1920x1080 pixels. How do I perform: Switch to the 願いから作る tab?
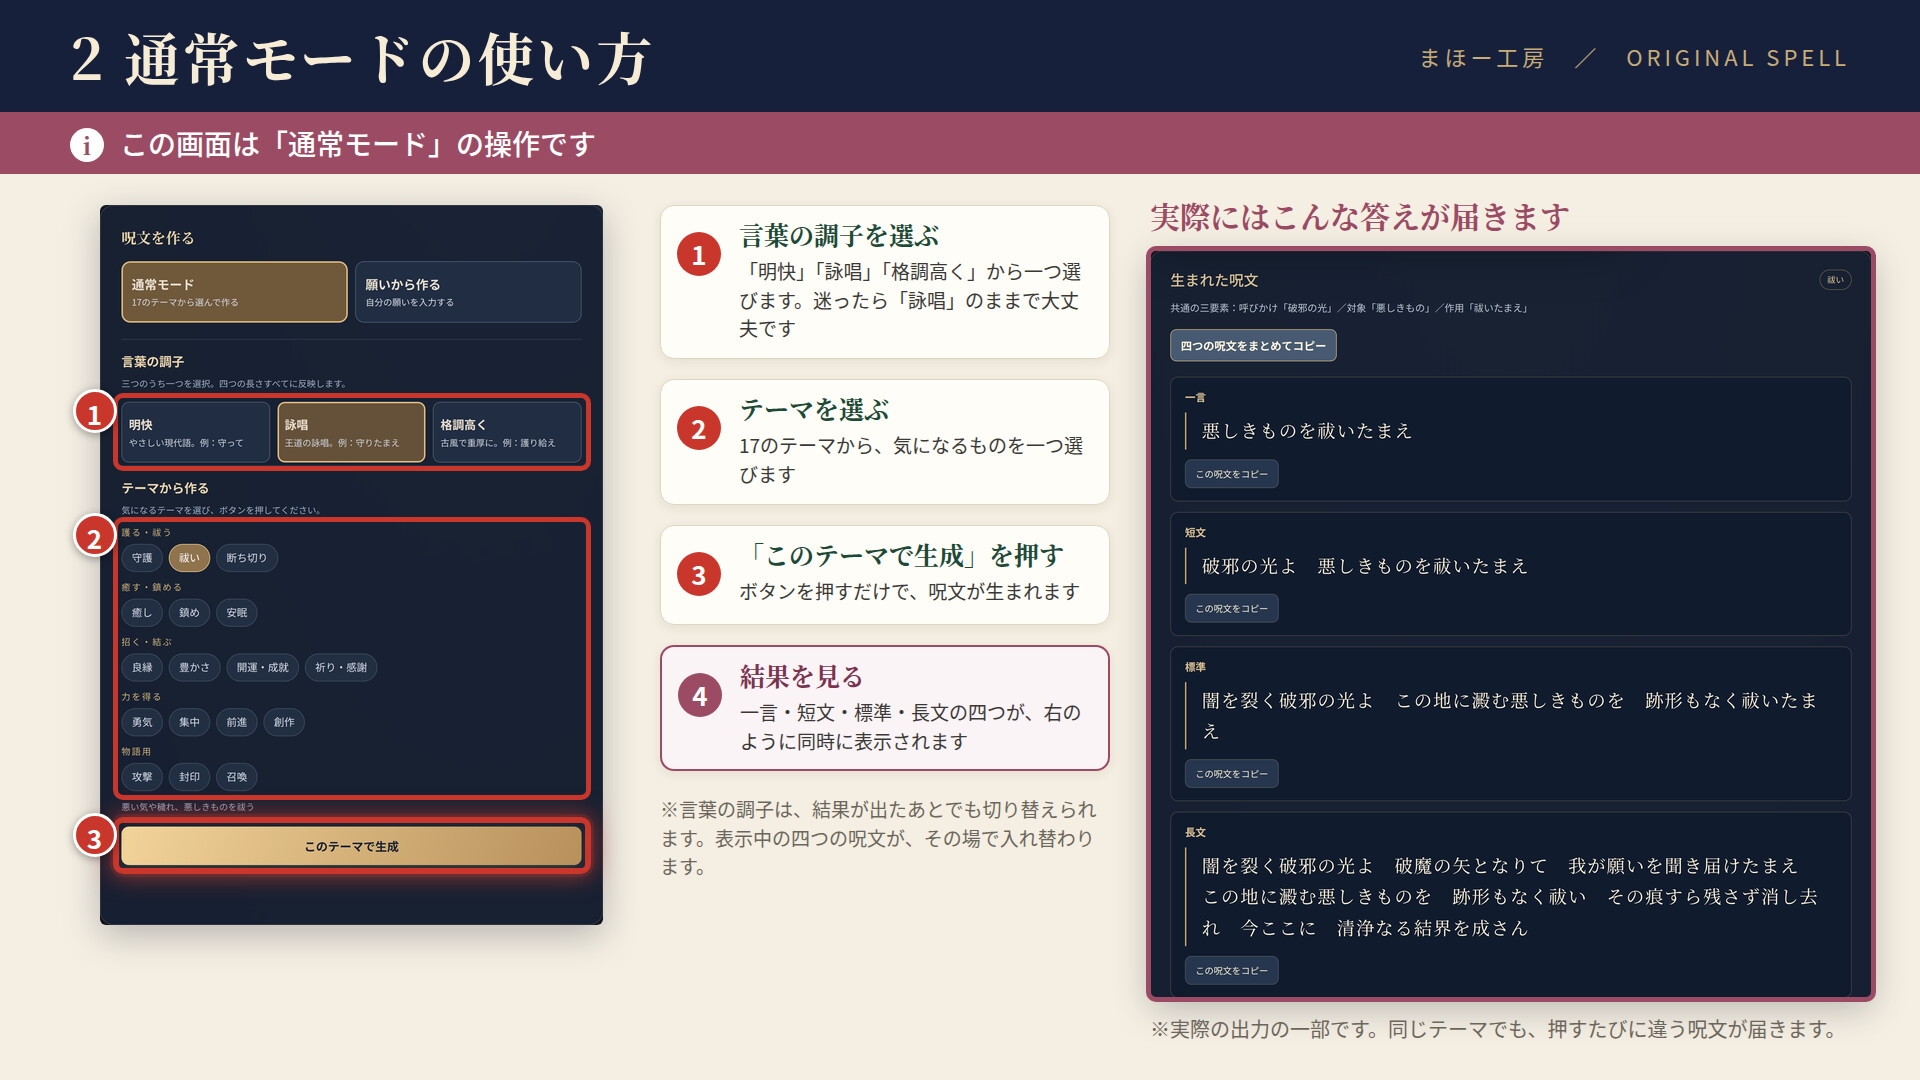468,292
